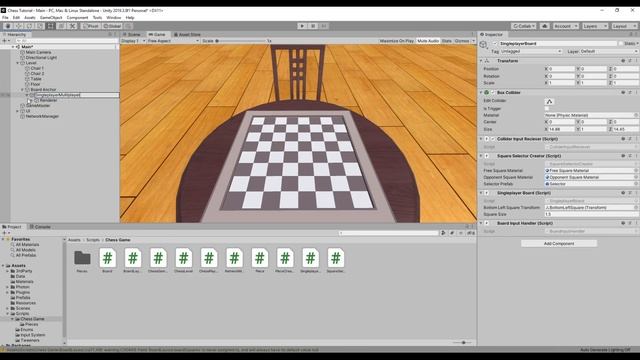Open the Tag dropdown
The height and width of the screenshot is (360, 640).
[530, 51]
